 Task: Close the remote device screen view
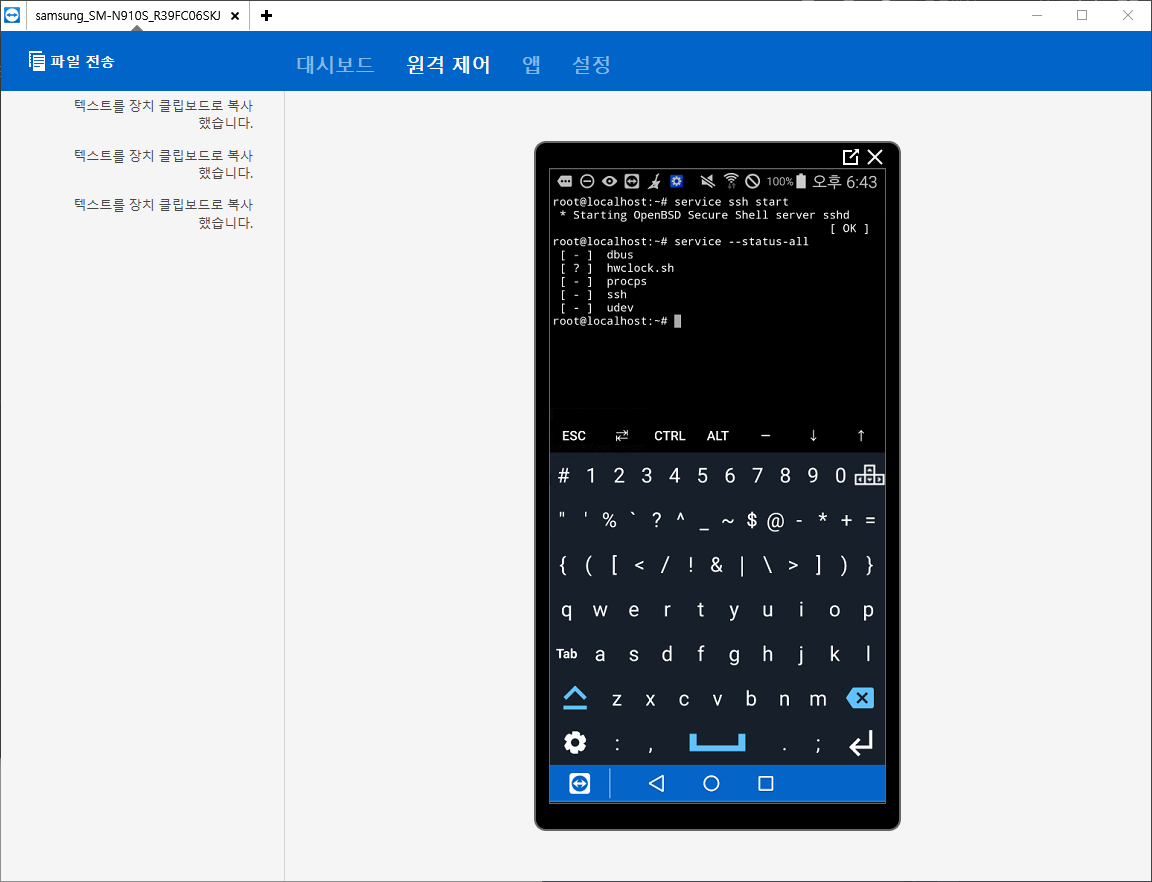(x=874, y=157)
